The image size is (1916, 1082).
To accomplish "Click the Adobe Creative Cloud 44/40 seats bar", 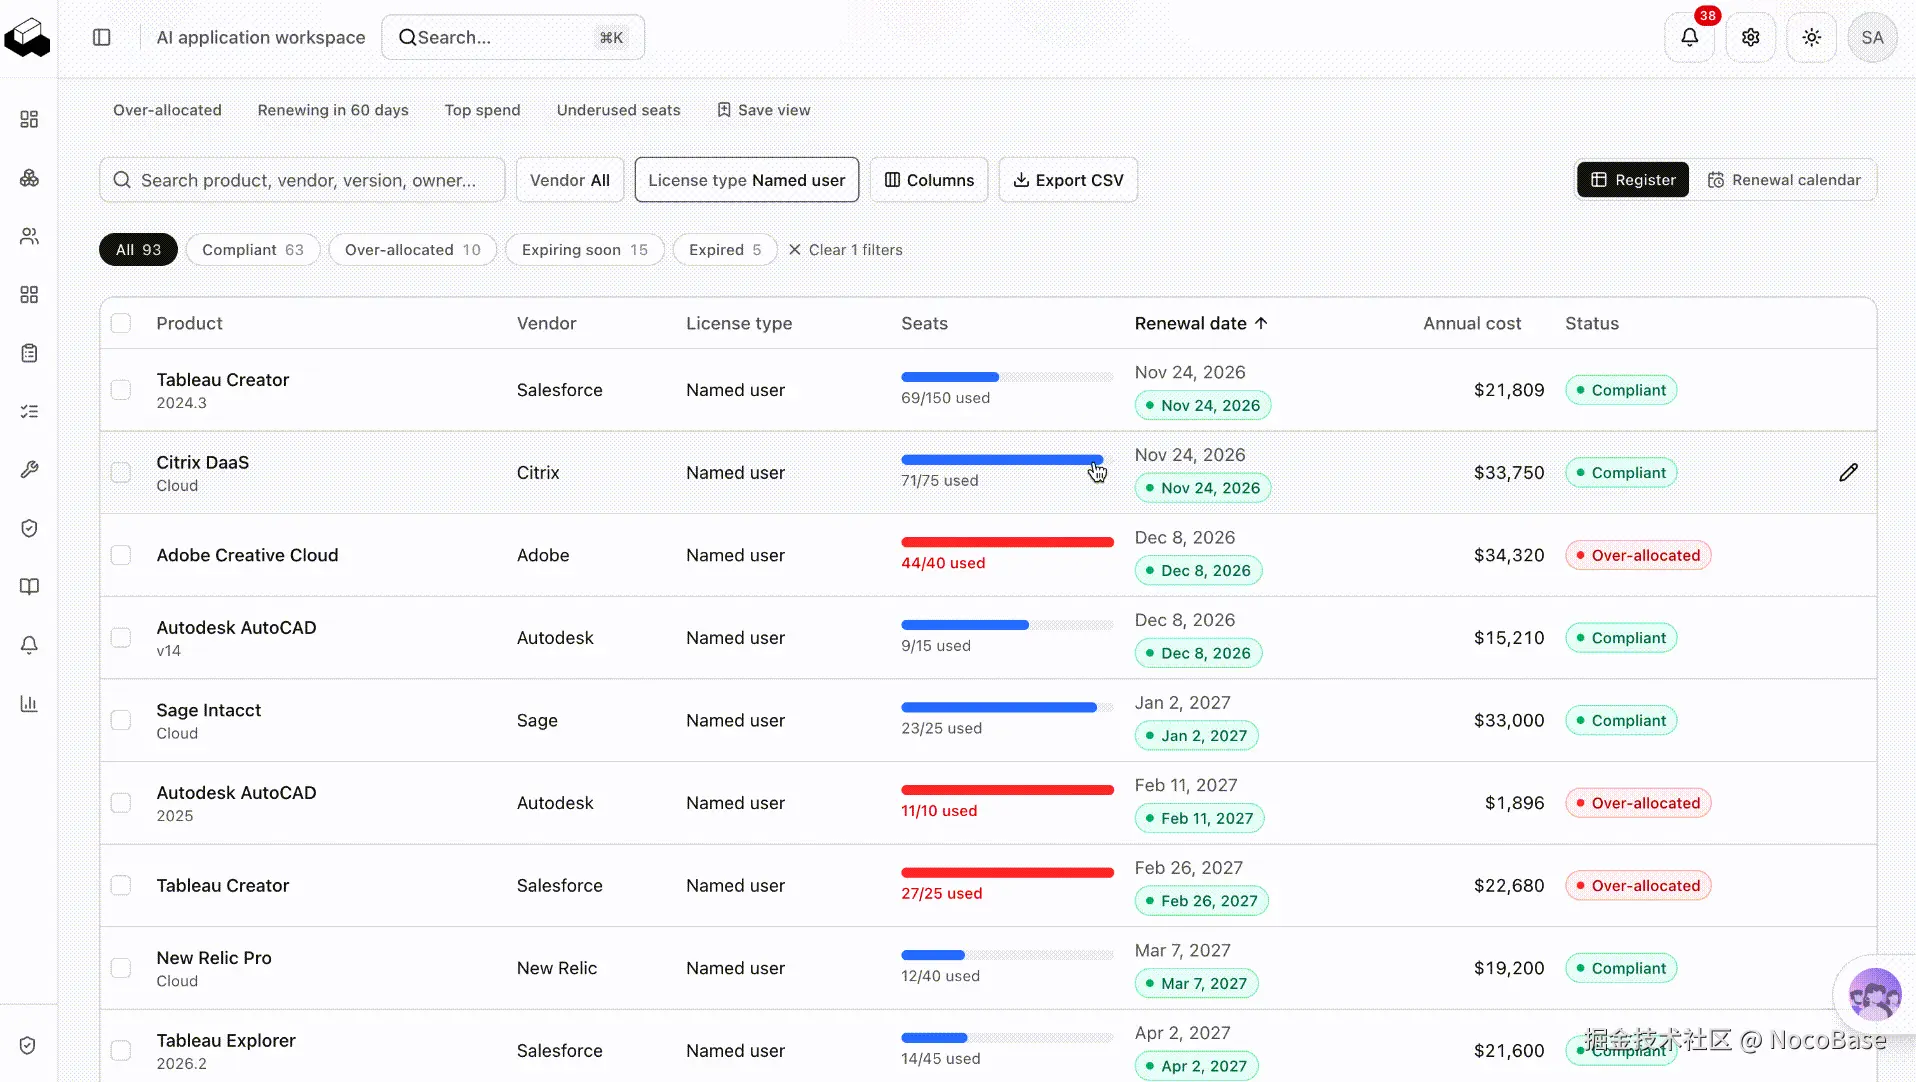I will pos(1007,542).
